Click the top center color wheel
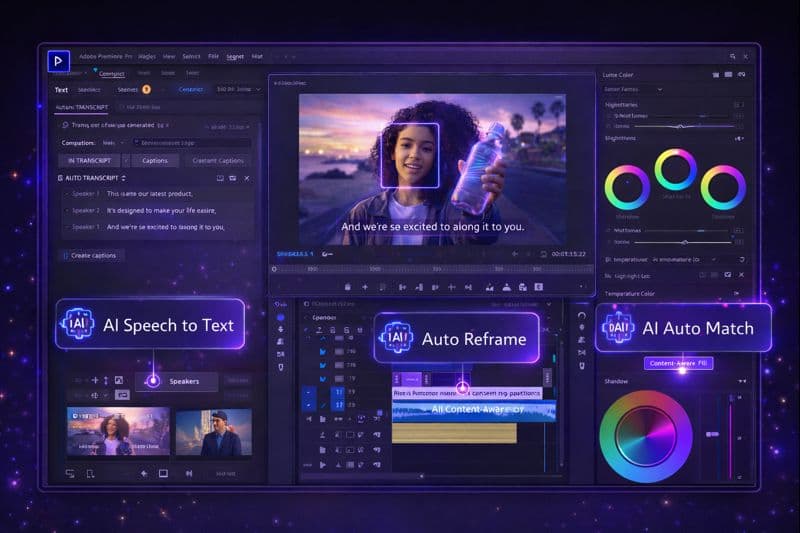800x533 pixels. point(676,170)
